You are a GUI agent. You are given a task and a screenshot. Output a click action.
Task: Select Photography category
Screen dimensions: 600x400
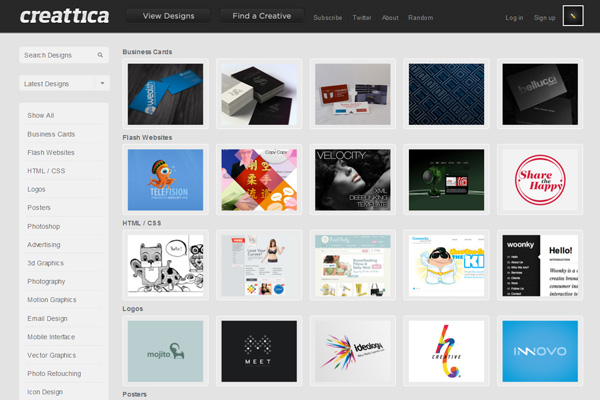click(46, 281)
